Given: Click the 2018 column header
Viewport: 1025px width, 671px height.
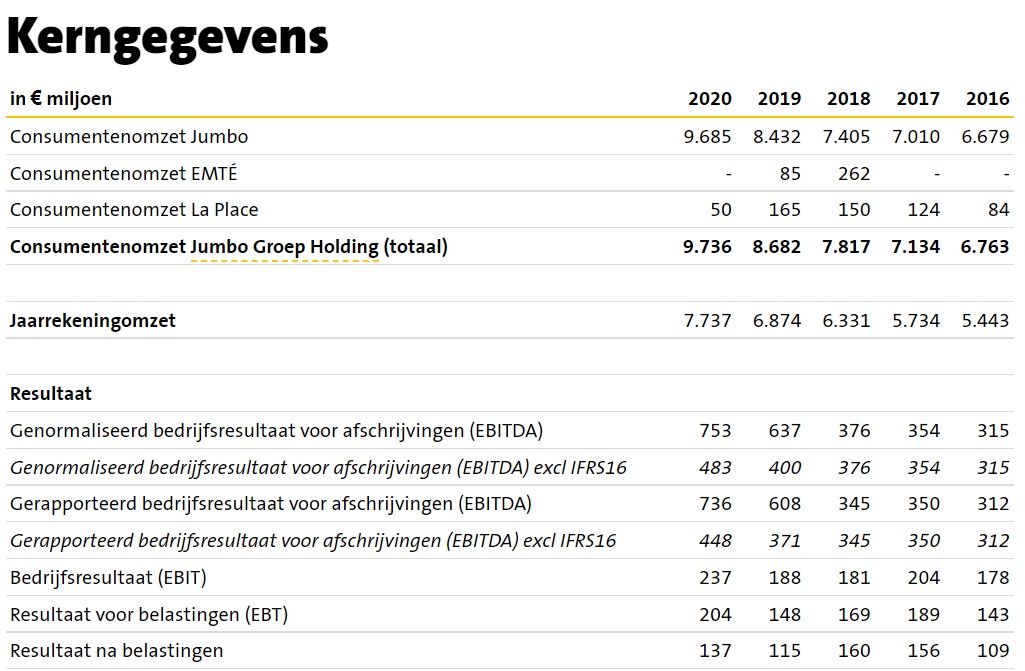Looking at the screenshot, I should [849, 99].
